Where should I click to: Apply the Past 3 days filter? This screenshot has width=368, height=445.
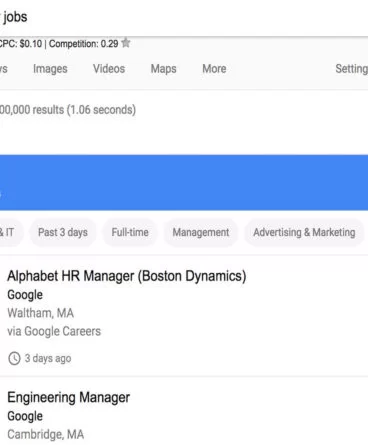pos(63,232)
